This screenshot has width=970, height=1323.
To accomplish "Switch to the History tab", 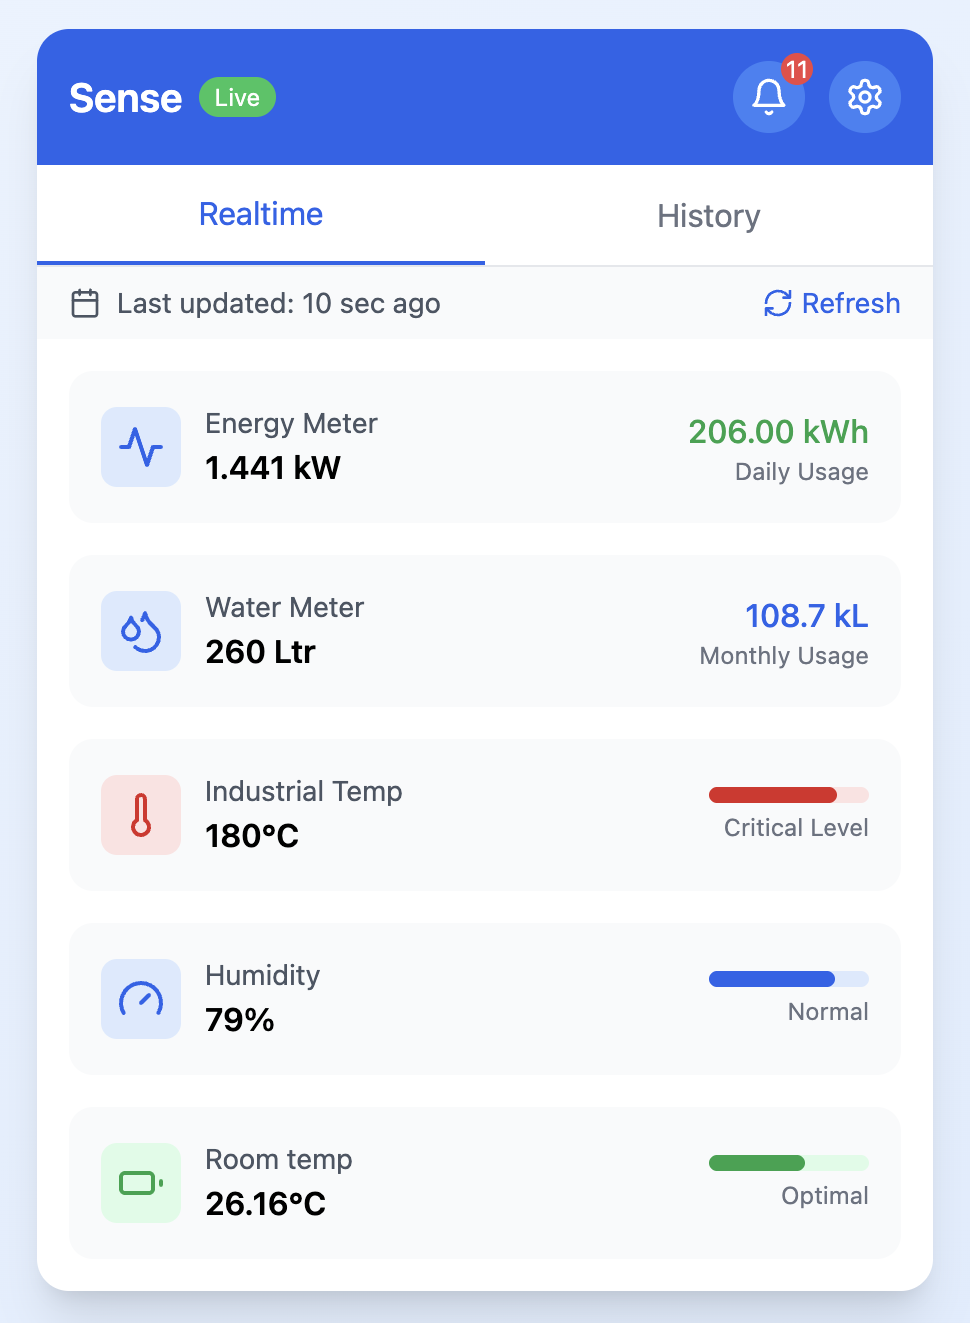I will pos(708,216).
